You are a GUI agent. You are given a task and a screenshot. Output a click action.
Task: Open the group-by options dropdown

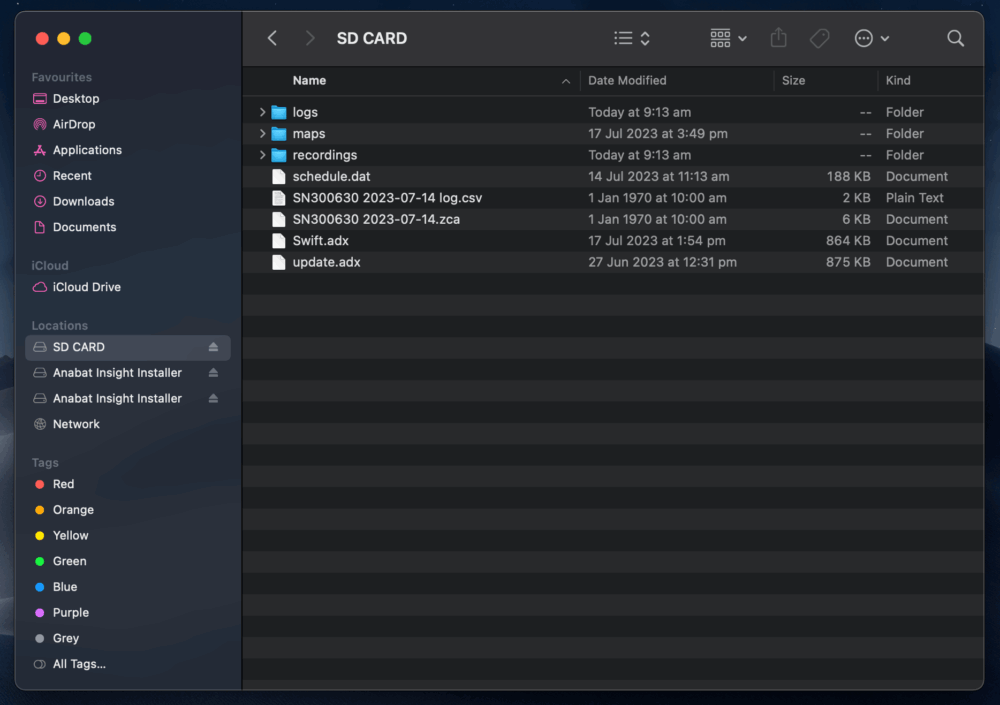click(x=728, y=38)
